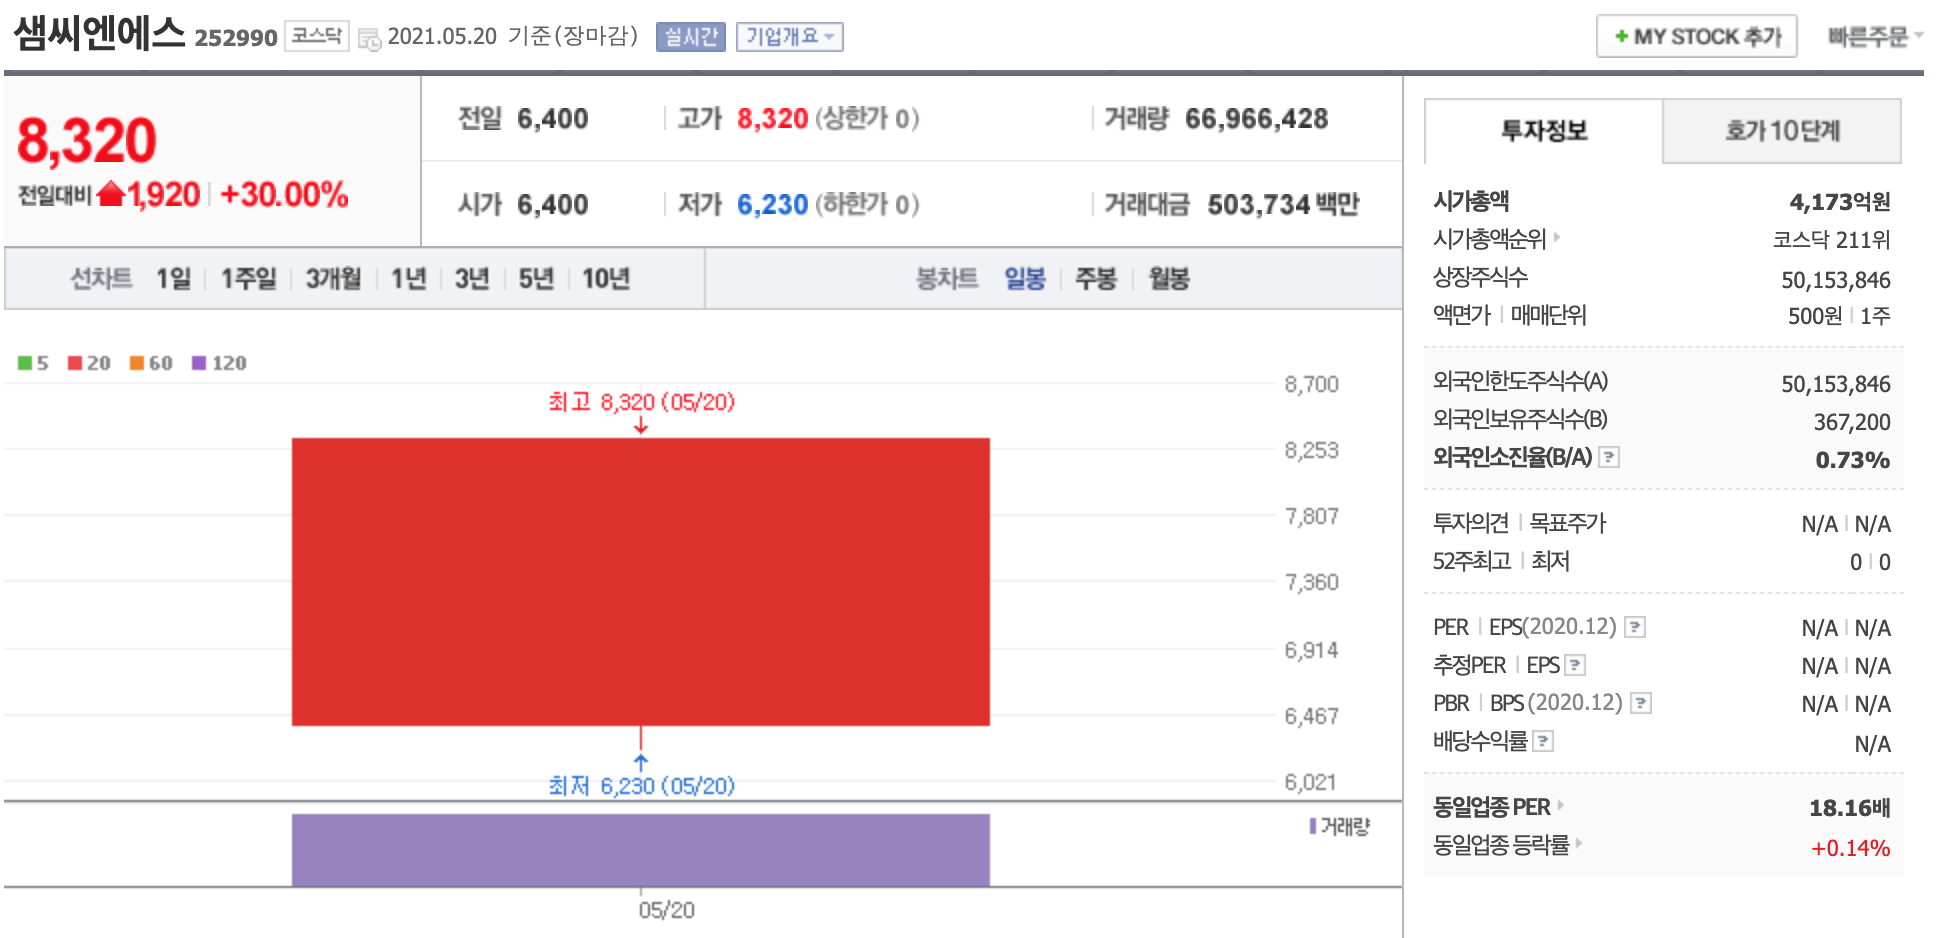
Task: Click the 고가 8,320 value
Action: pos(772,119)
